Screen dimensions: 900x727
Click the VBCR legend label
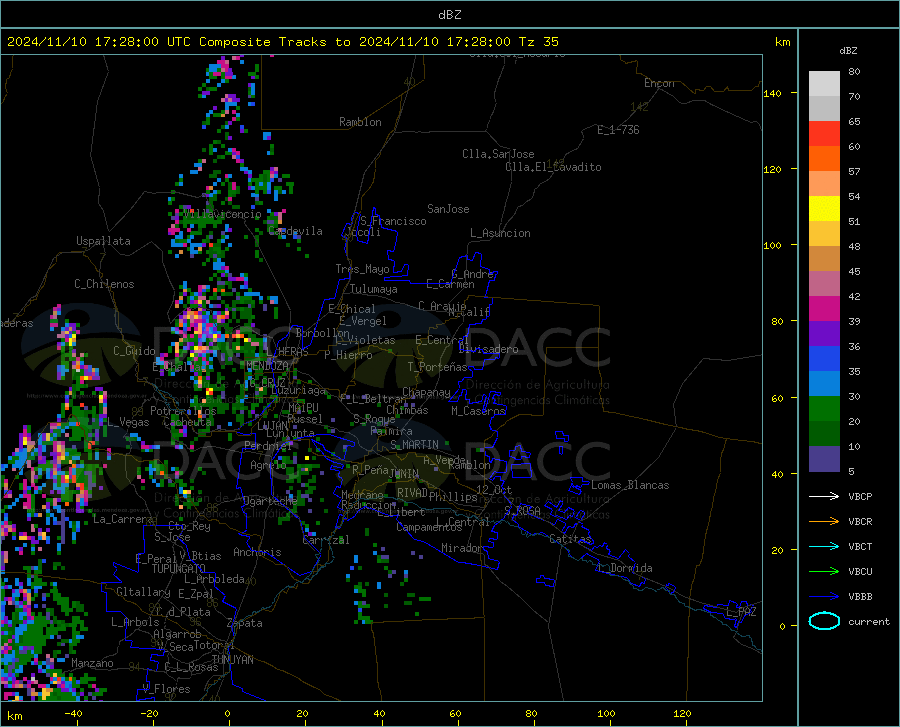pos(860,522)
